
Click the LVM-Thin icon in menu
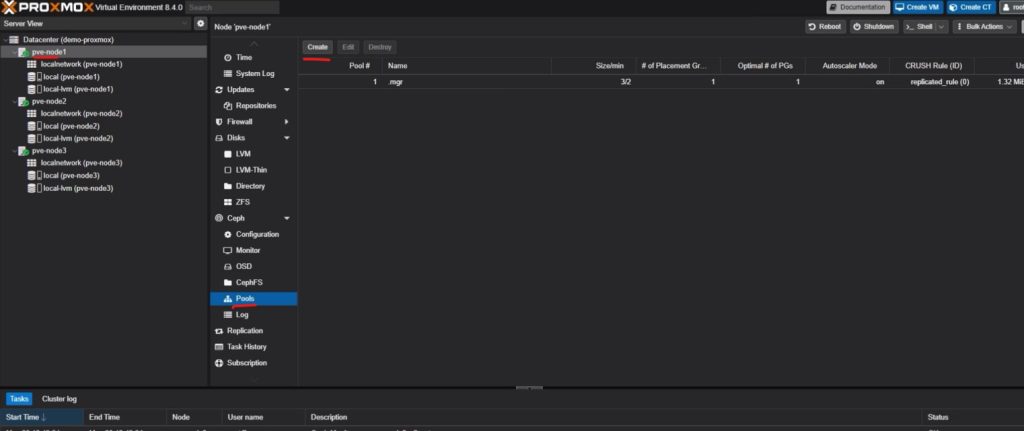(228, 170)
